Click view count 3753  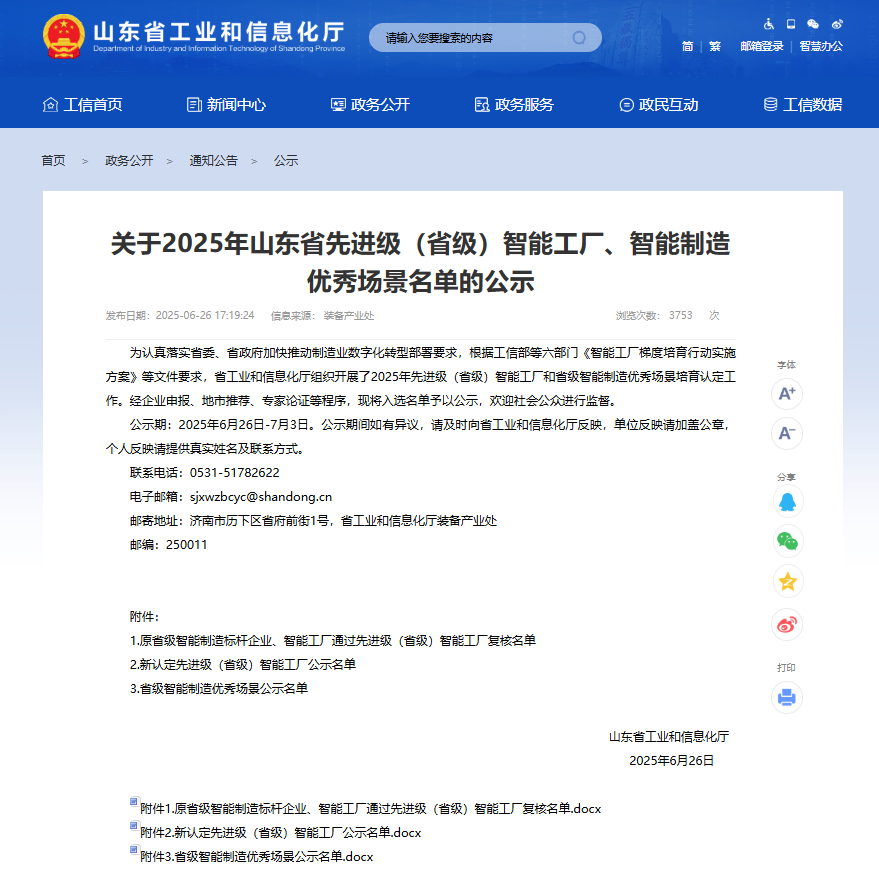pos(681,315)
